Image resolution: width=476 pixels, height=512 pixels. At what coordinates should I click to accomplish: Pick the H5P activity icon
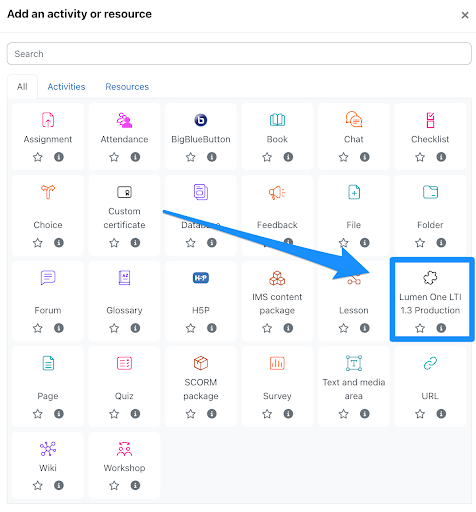(201, 278)
